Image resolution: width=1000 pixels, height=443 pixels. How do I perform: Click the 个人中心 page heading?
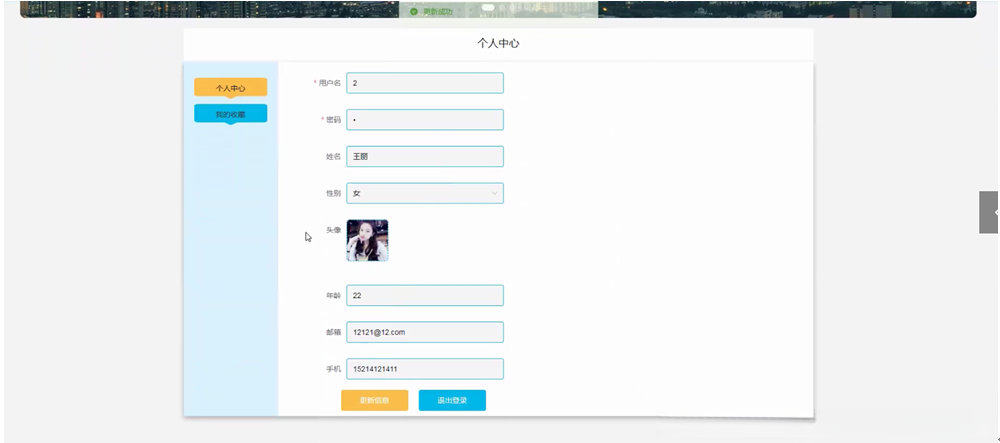pyautogui.click(x=498, y=43)
